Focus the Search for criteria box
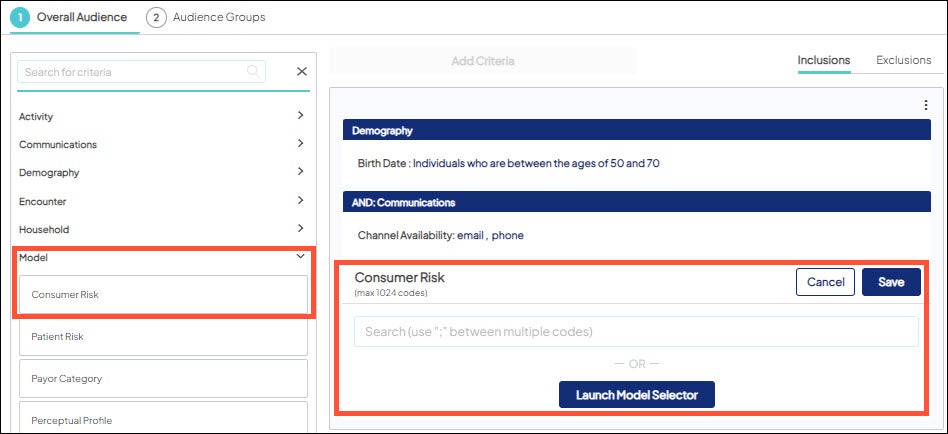Image resolution: width=948 pixels, height=434 pixels. click(x=130, y=72)
